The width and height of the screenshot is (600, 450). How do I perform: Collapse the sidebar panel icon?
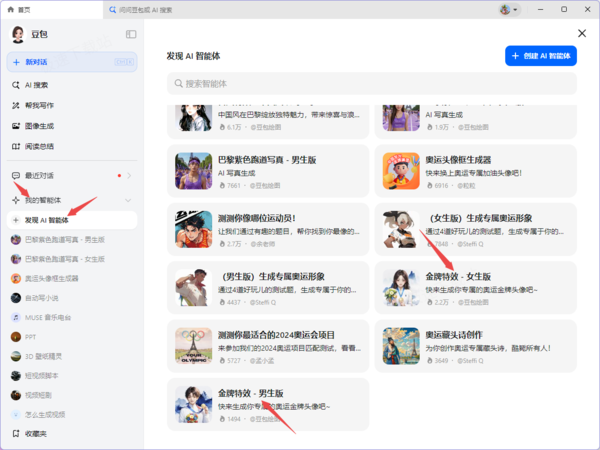131,34
